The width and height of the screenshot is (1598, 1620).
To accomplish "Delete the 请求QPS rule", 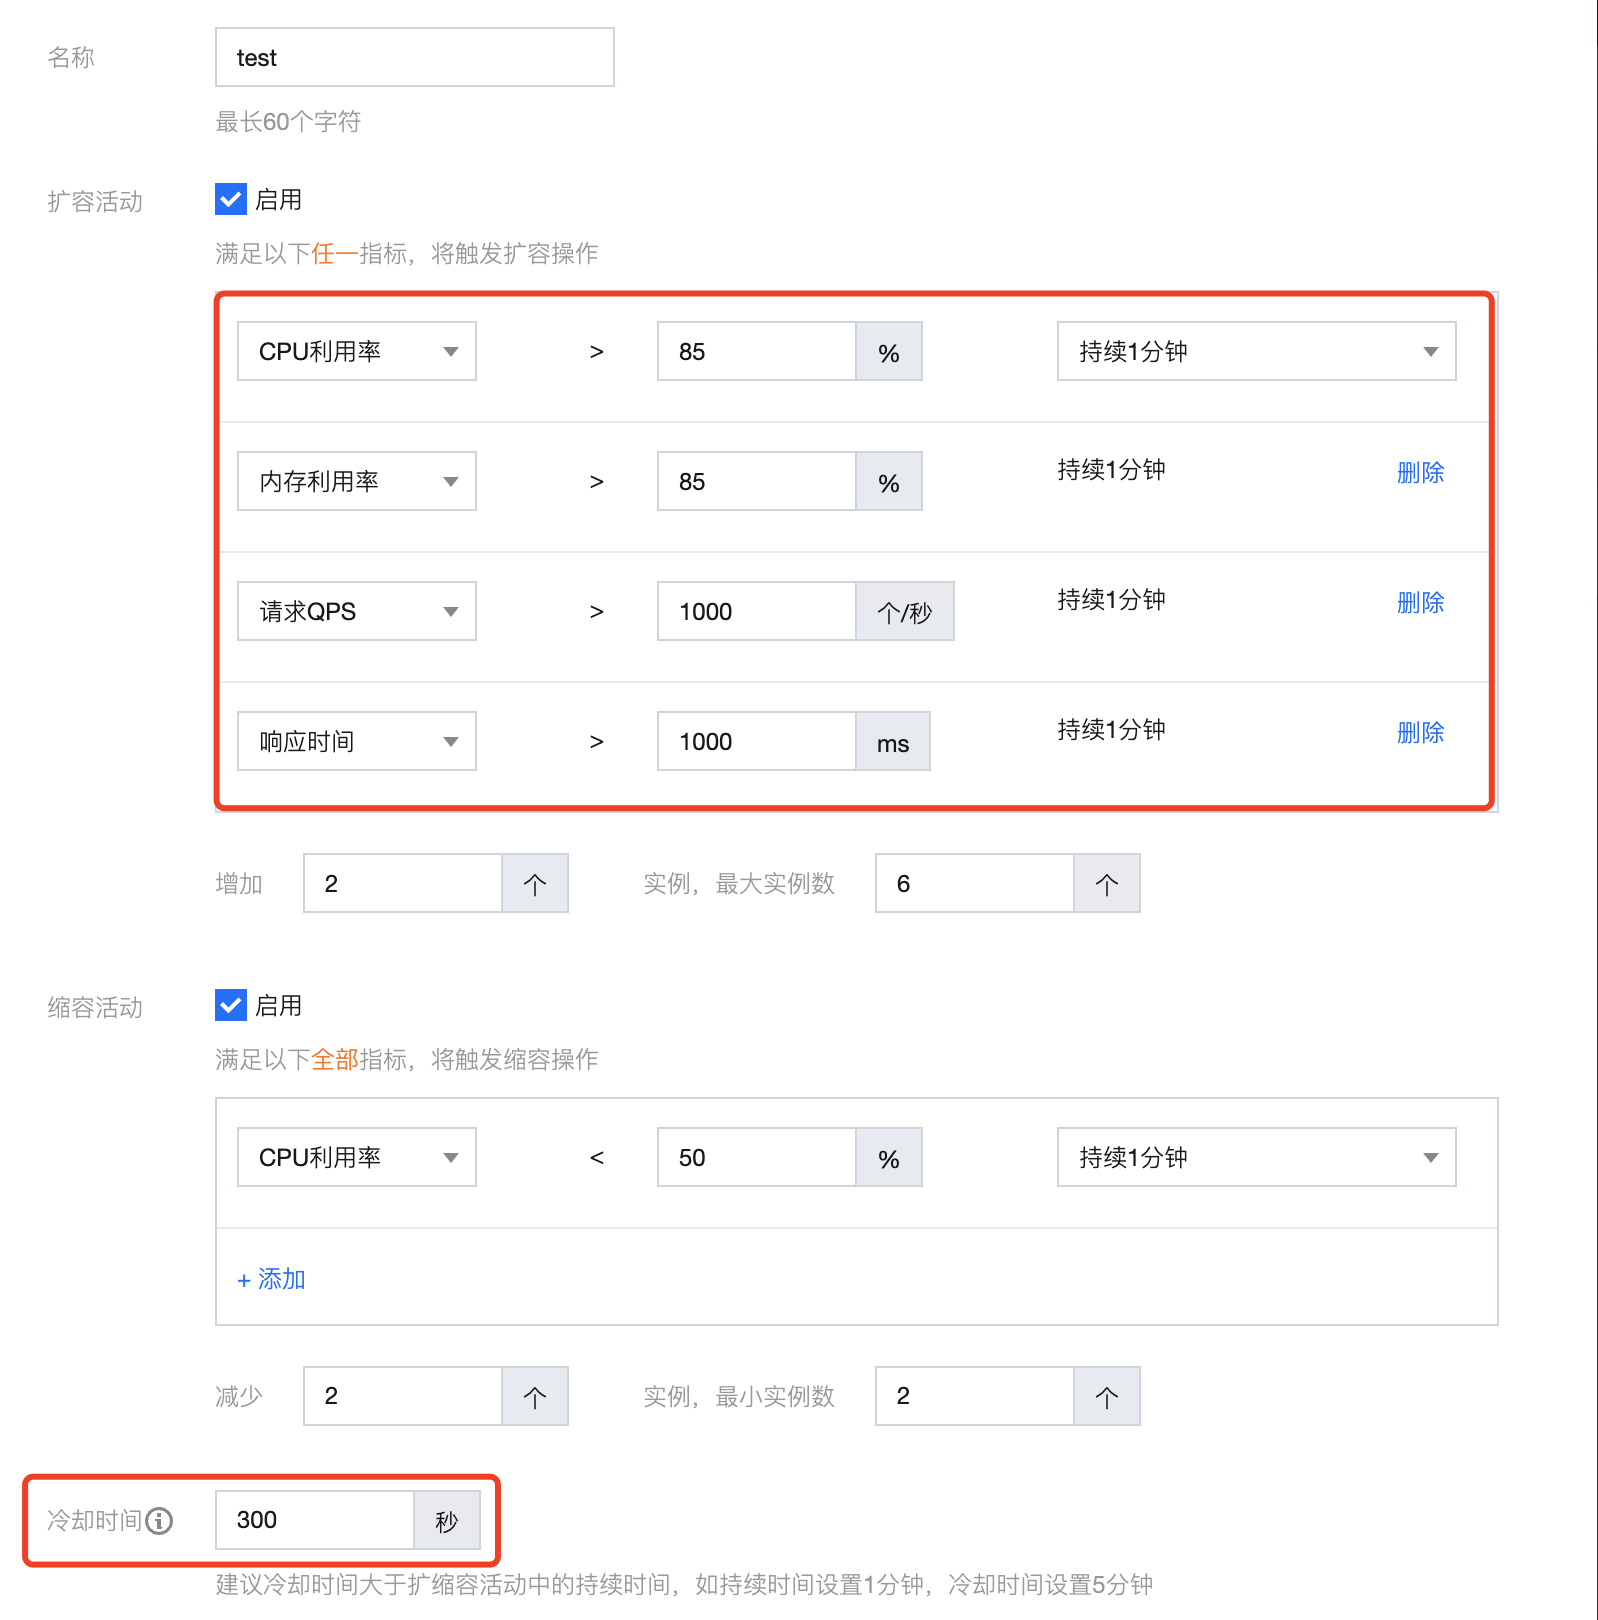I will tap(1420, 602).
